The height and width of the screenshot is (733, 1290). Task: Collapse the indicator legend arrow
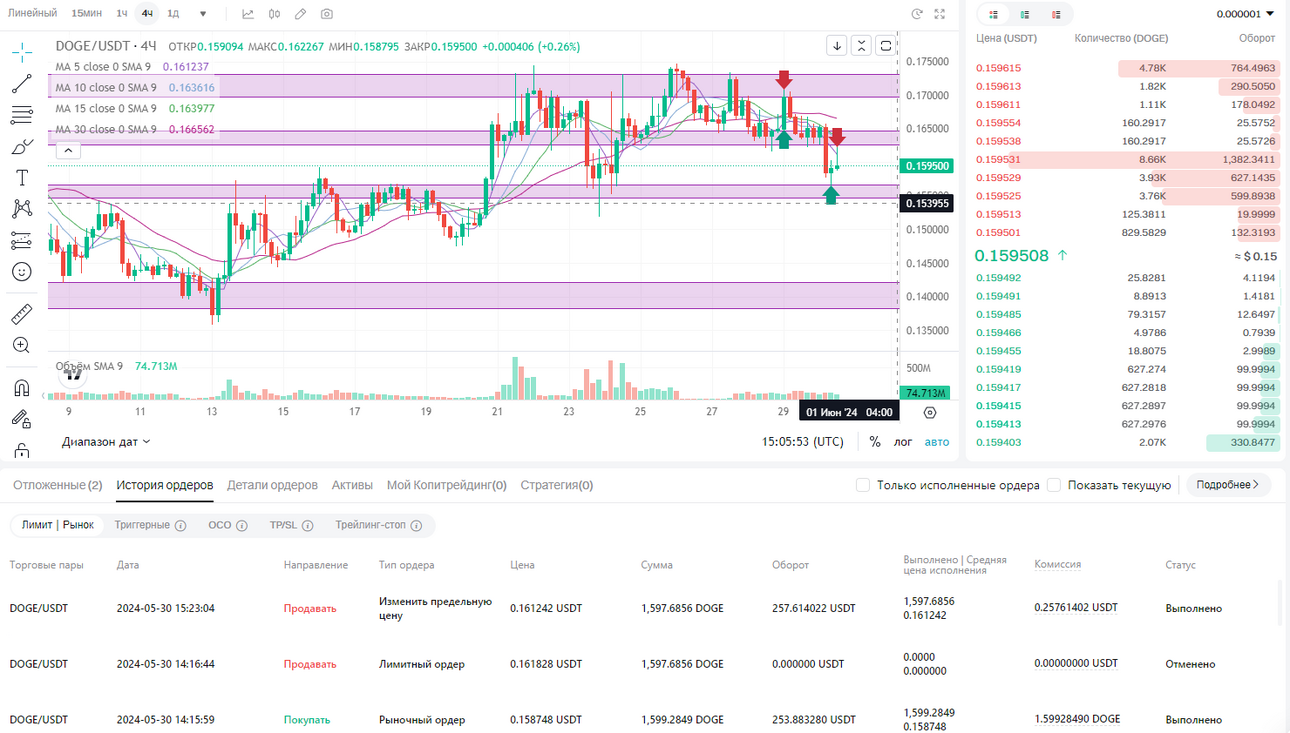pos(67,151)
